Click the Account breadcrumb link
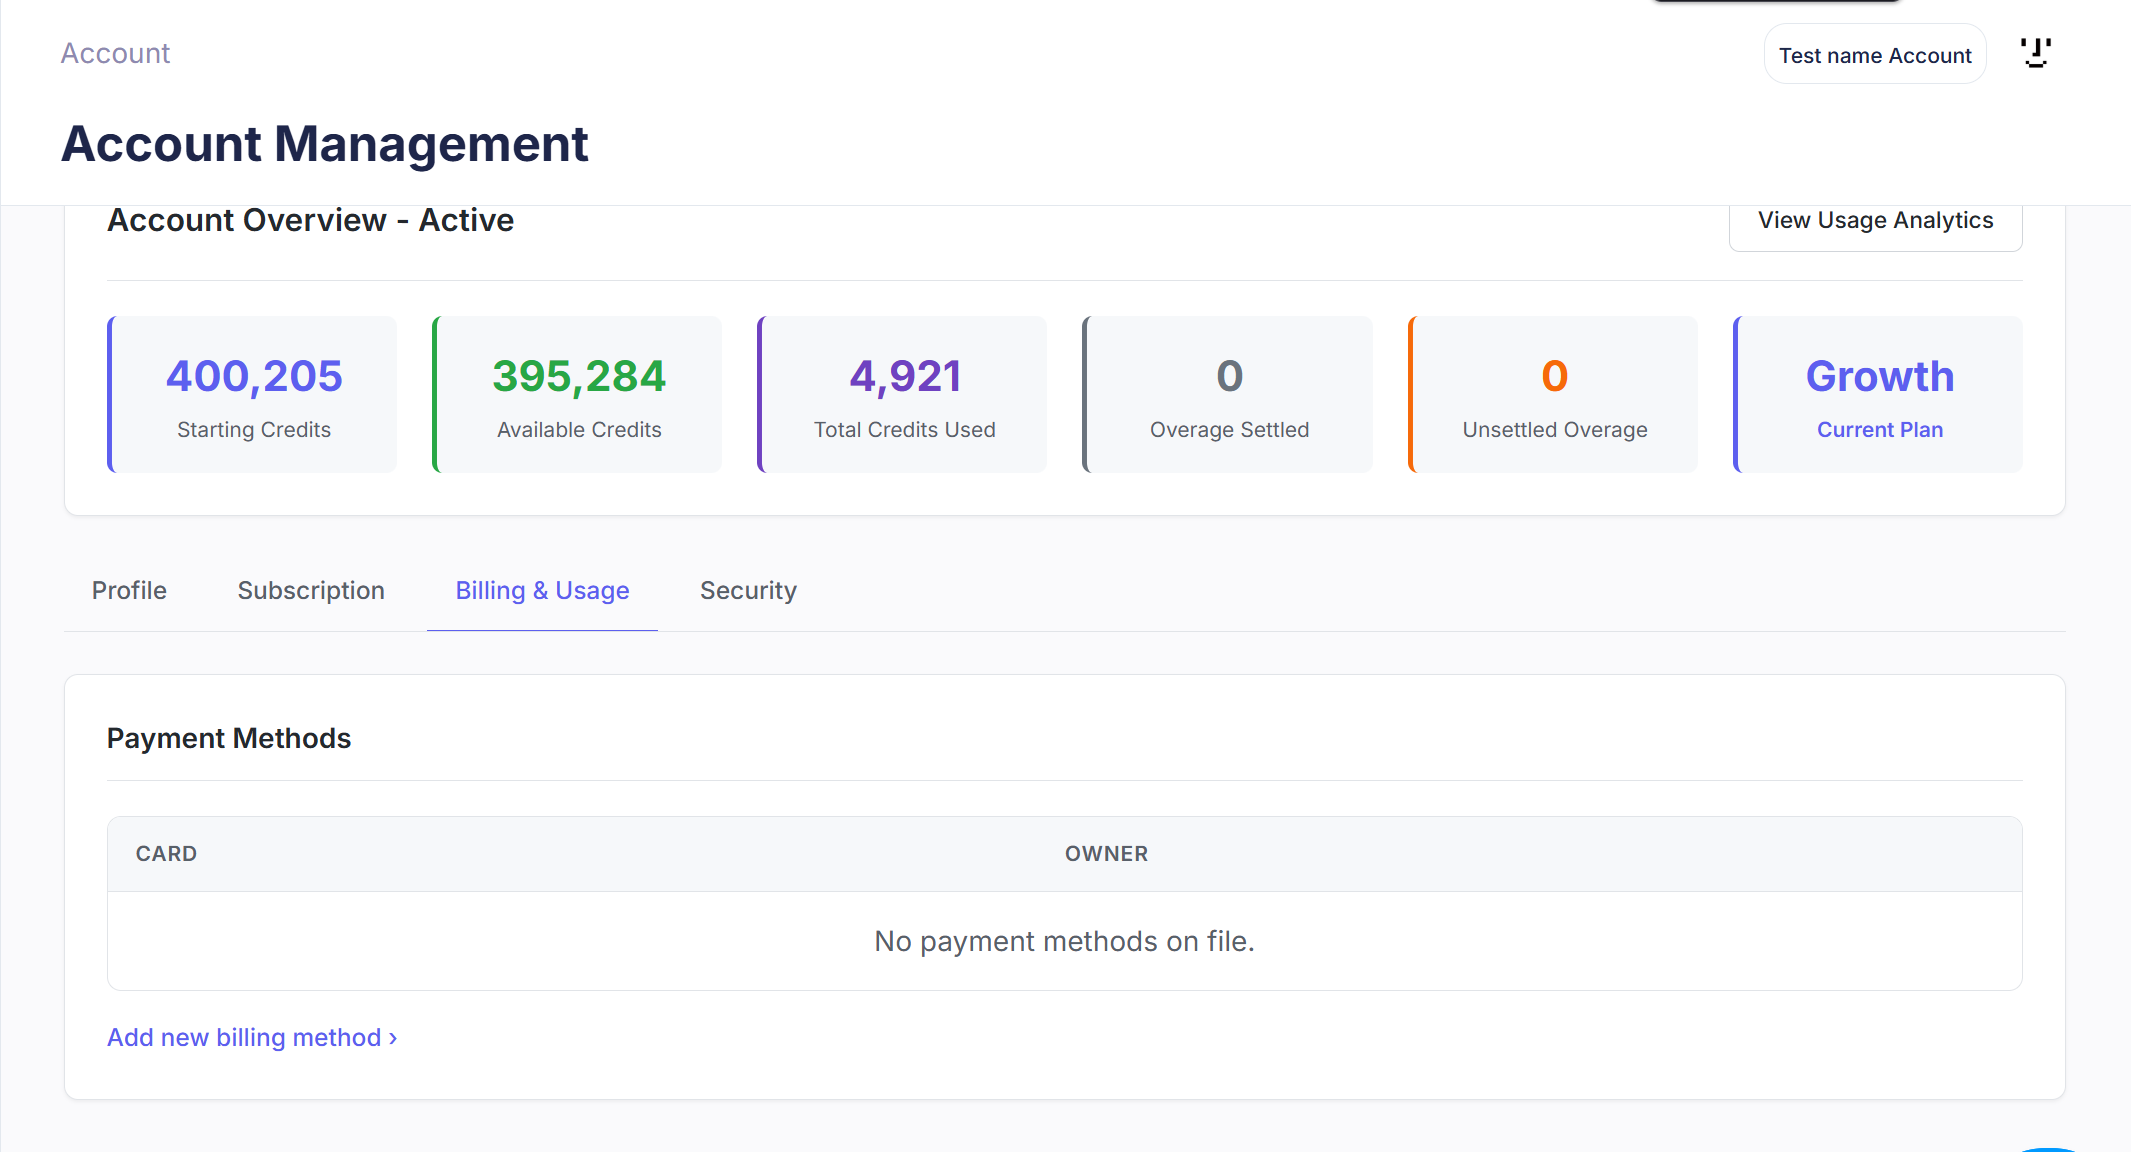 pos(115,53)
